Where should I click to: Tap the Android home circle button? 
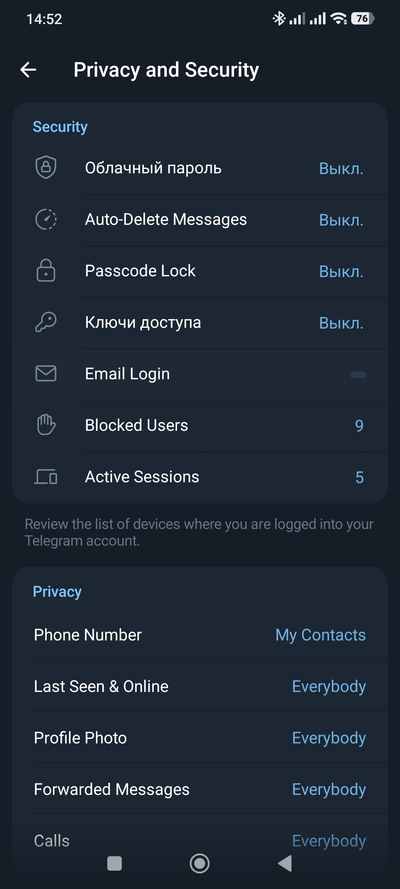(x=199, y=863)
